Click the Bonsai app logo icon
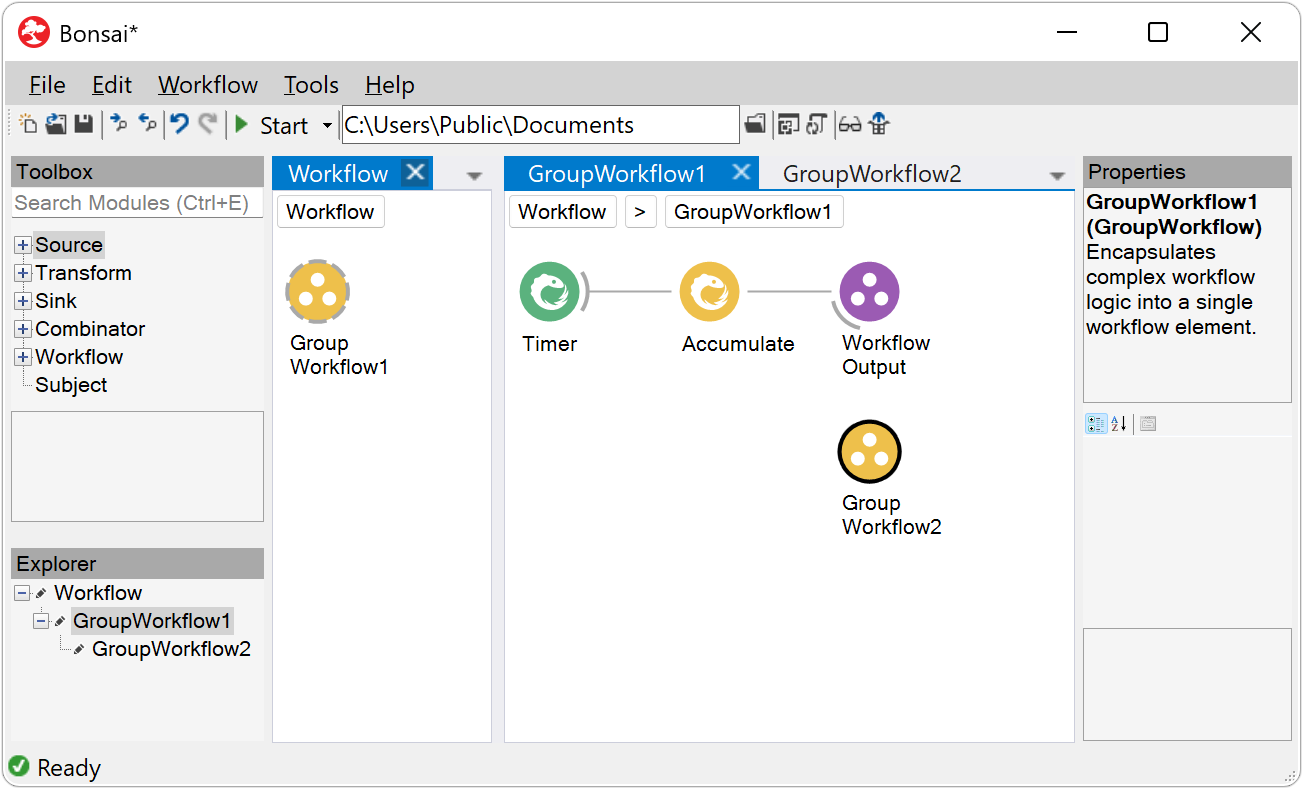Image resolution: width=1303 pixels, height=789 pixels. 34,33
